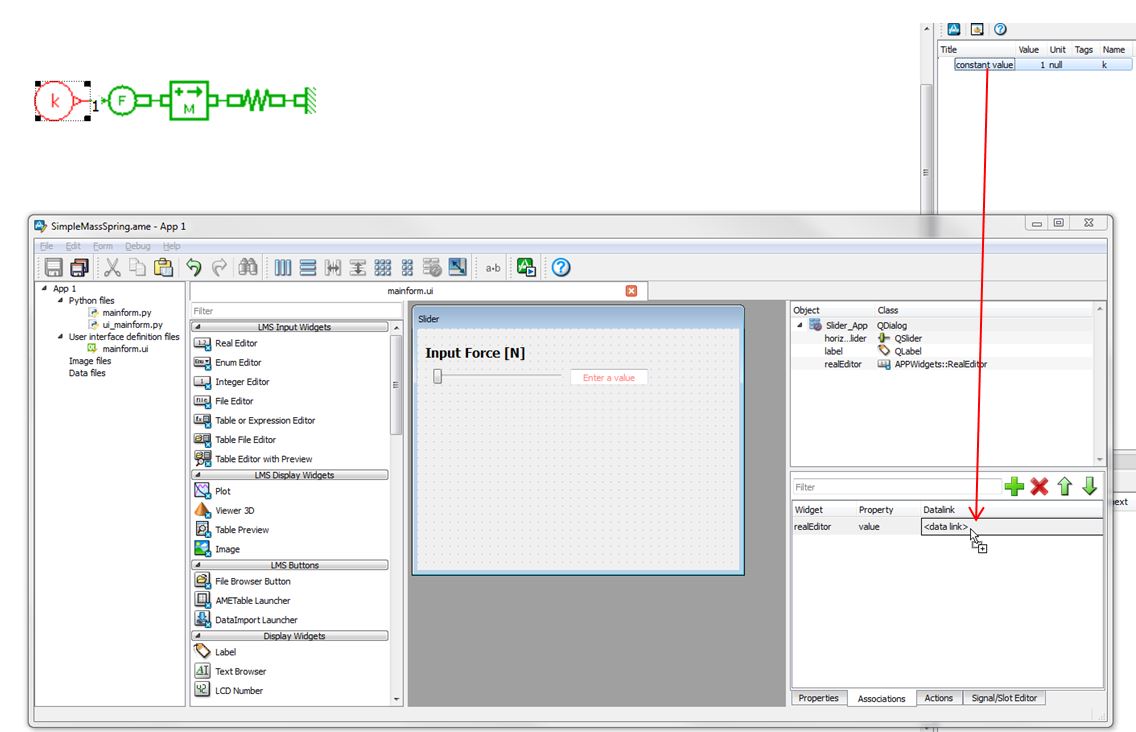The width and height of the screenshot is (1136, 732).
Task: Collapse the Slider_App object node
Action: click(800, 326)
